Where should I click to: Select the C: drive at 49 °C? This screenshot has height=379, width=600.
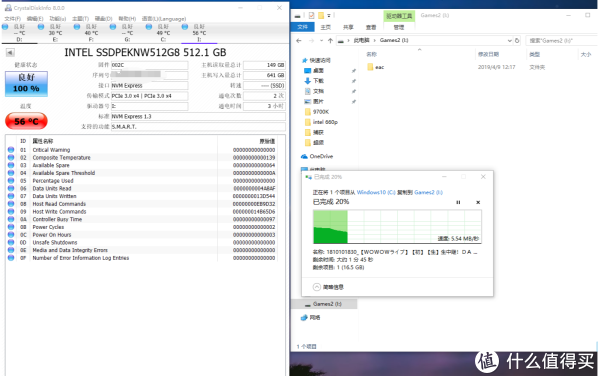click(x=163, y=33)
